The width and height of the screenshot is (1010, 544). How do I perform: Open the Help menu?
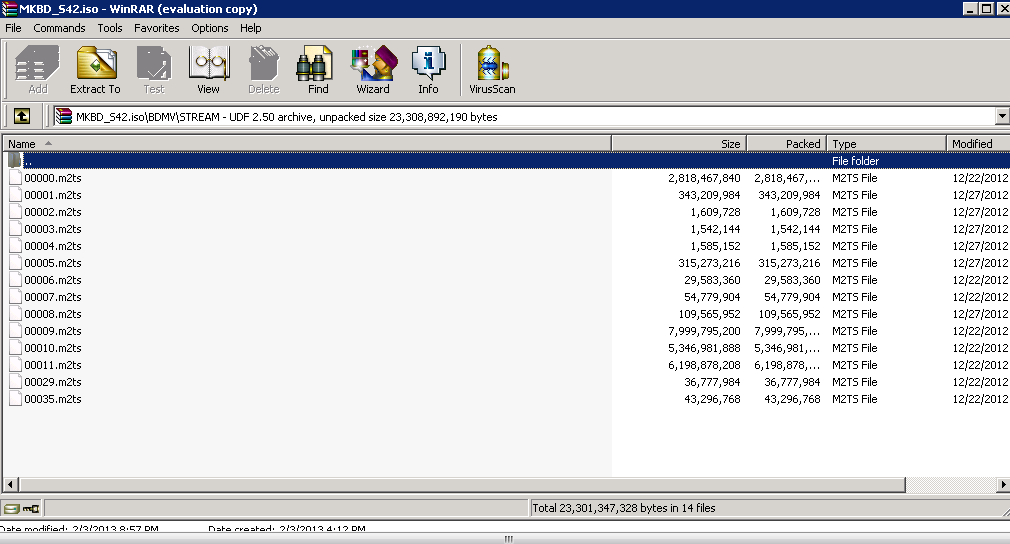[x=251, y=28]
